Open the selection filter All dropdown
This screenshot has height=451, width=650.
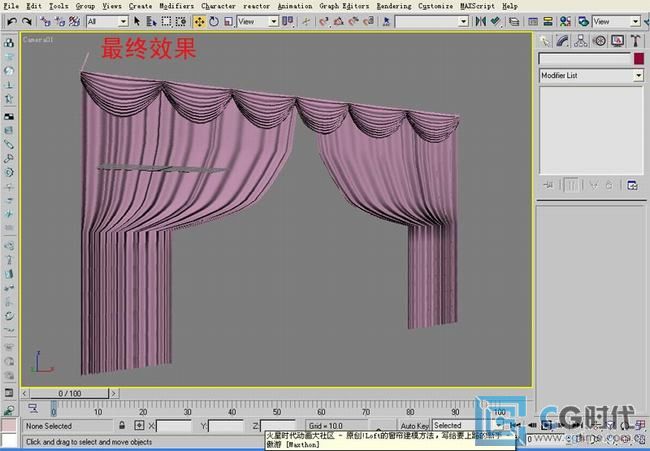tap(107, 21)
